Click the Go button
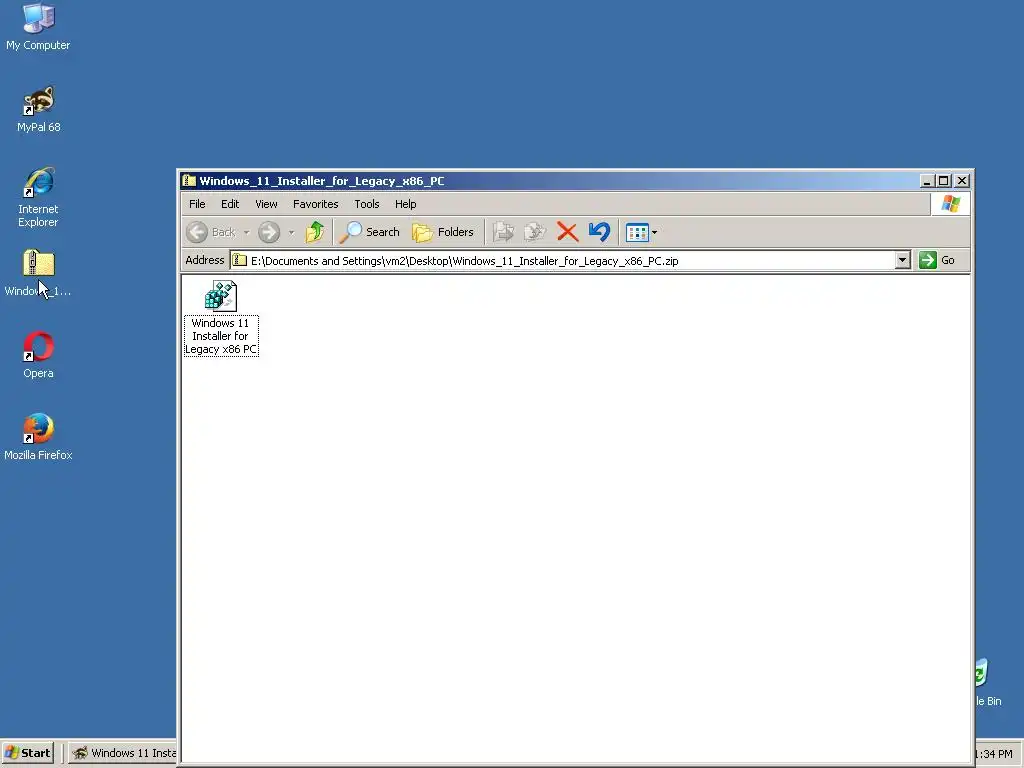1024x768 pixels. click(938, 261)
